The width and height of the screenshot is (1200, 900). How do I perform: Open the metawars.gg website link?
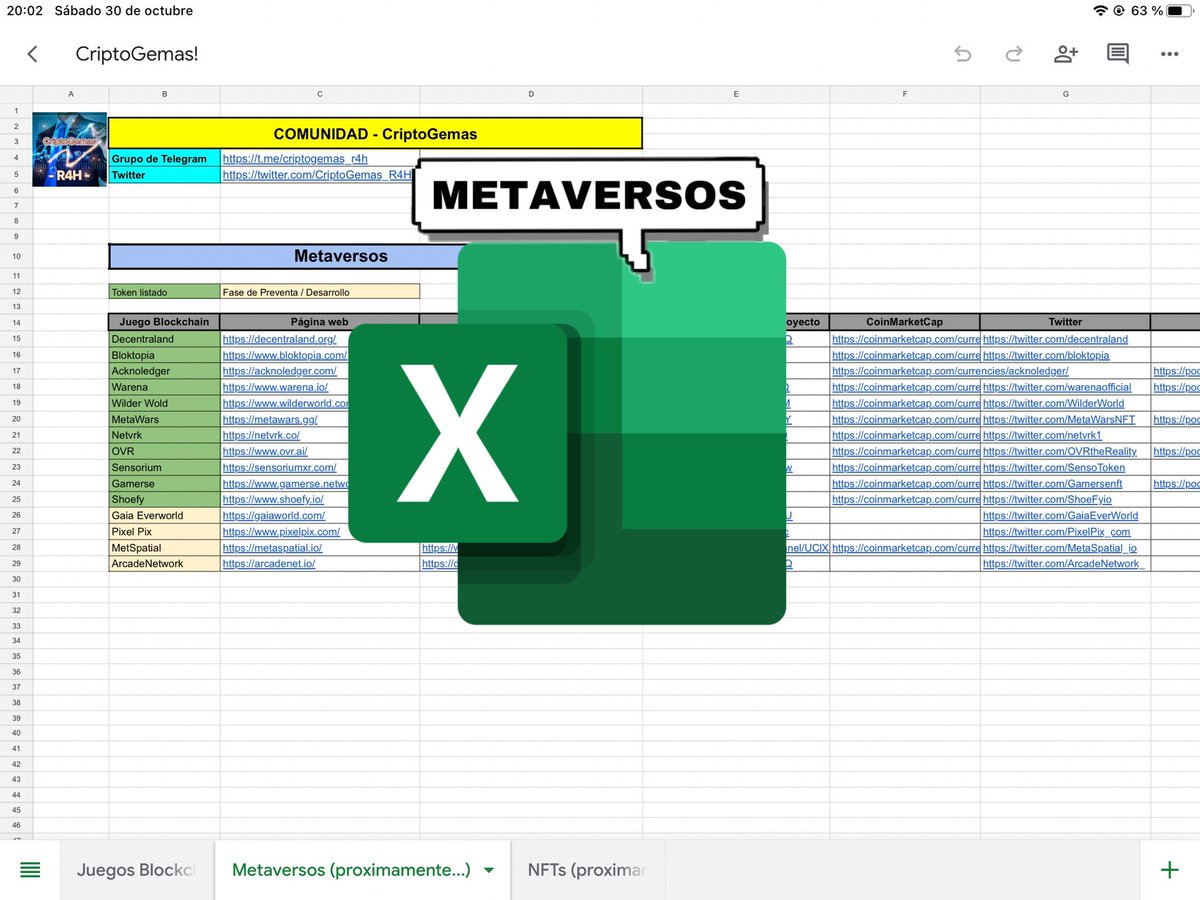270,419
